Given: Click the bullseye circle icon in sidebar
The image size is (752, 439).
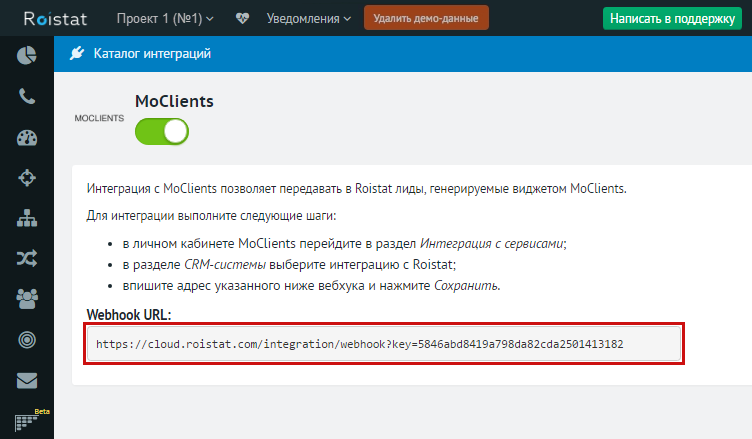Looking at the screenshot, I should click(x=27, y=340).
